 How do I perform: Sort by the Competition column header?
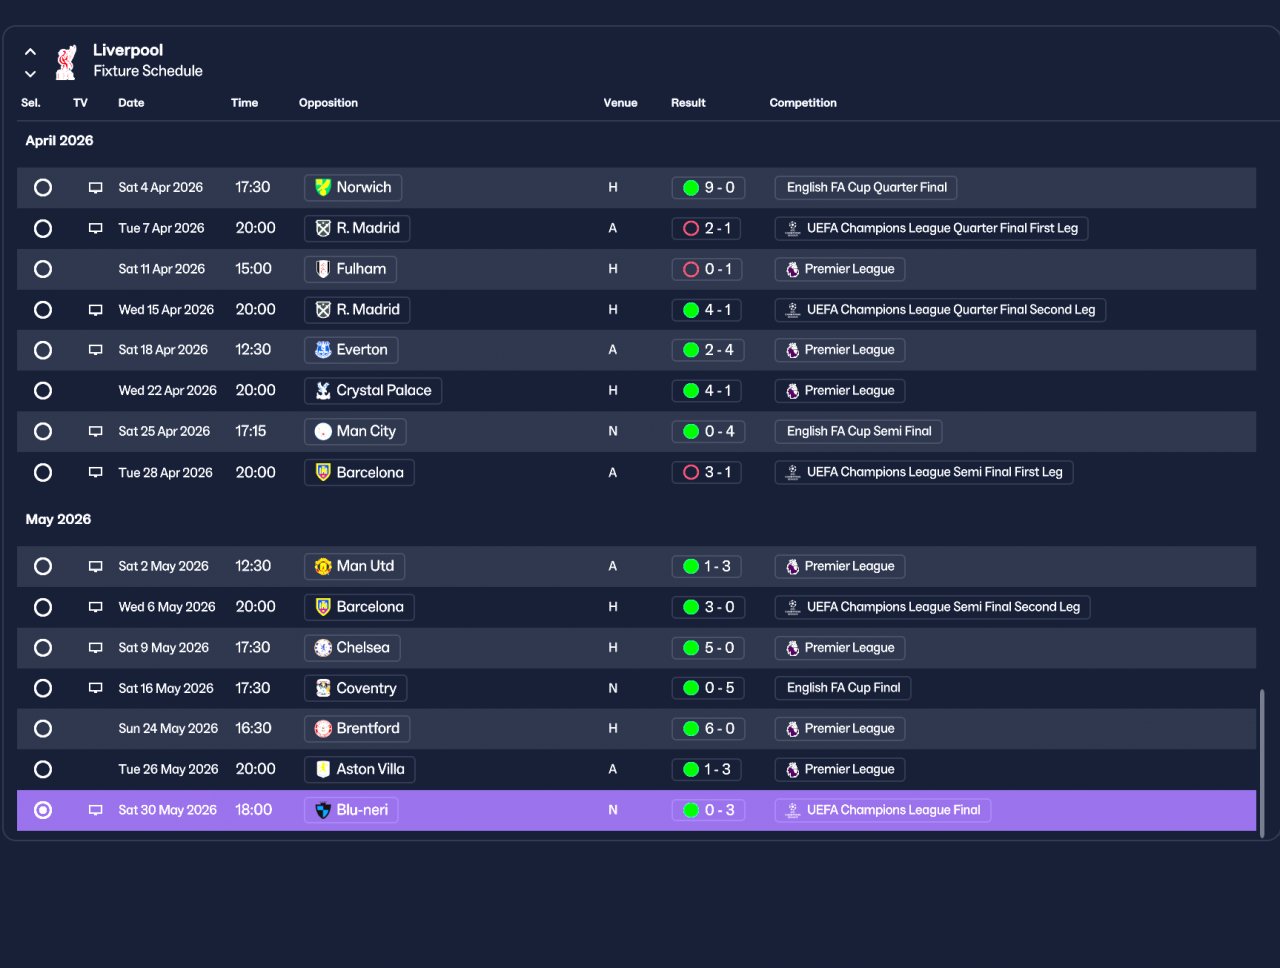[x=803, y=103]
